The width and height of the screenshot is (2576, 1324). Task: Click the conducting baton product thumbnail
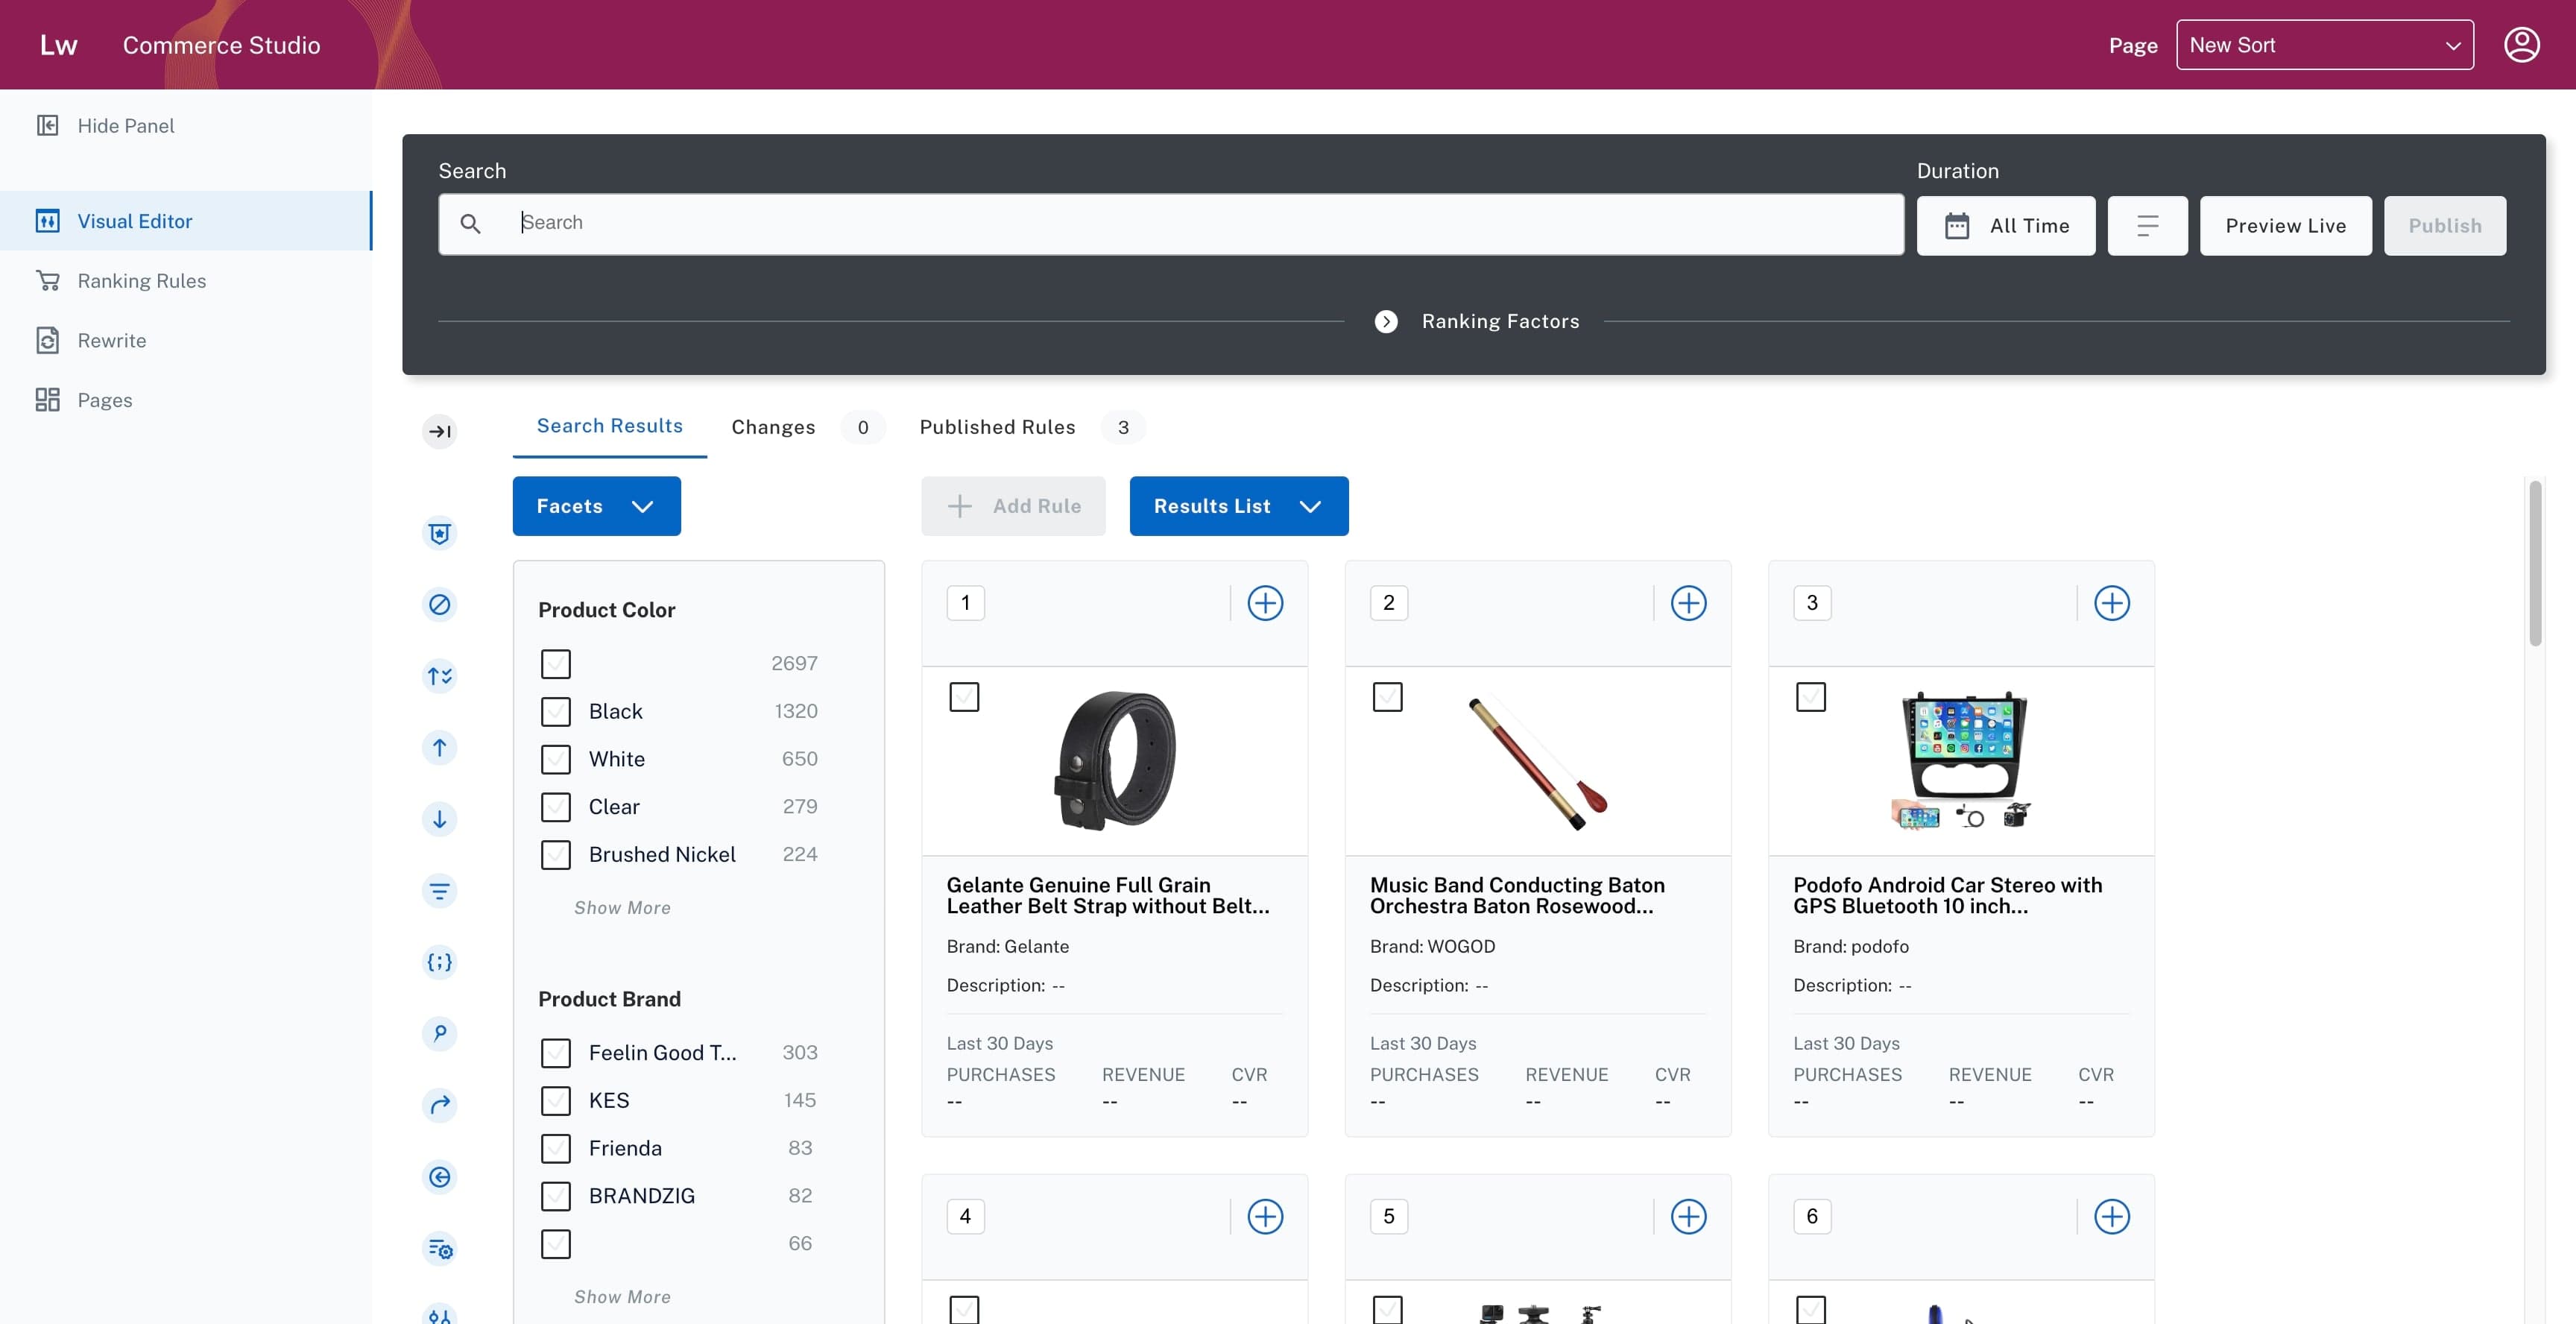[x=1538, y=763]
